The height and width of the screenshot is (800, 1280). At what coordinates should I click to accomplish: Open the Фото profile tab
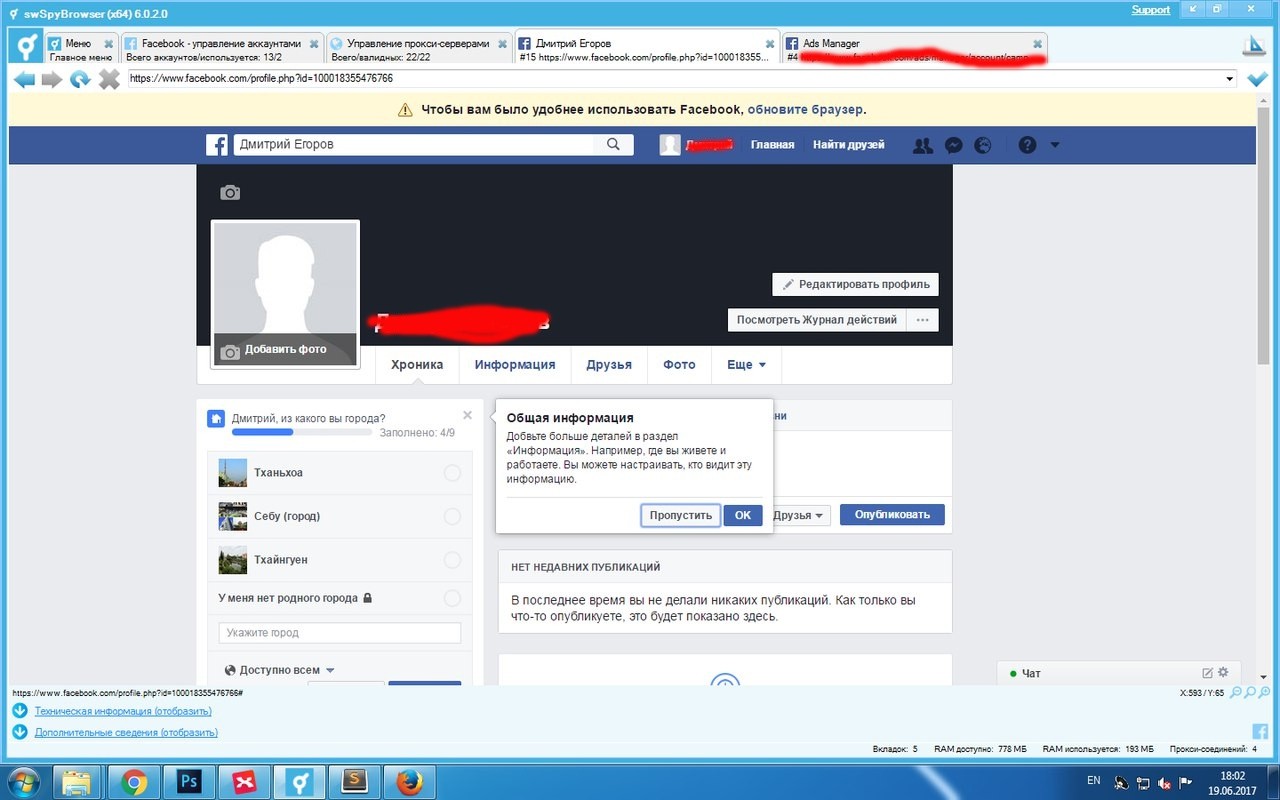(x=679, y=365)
